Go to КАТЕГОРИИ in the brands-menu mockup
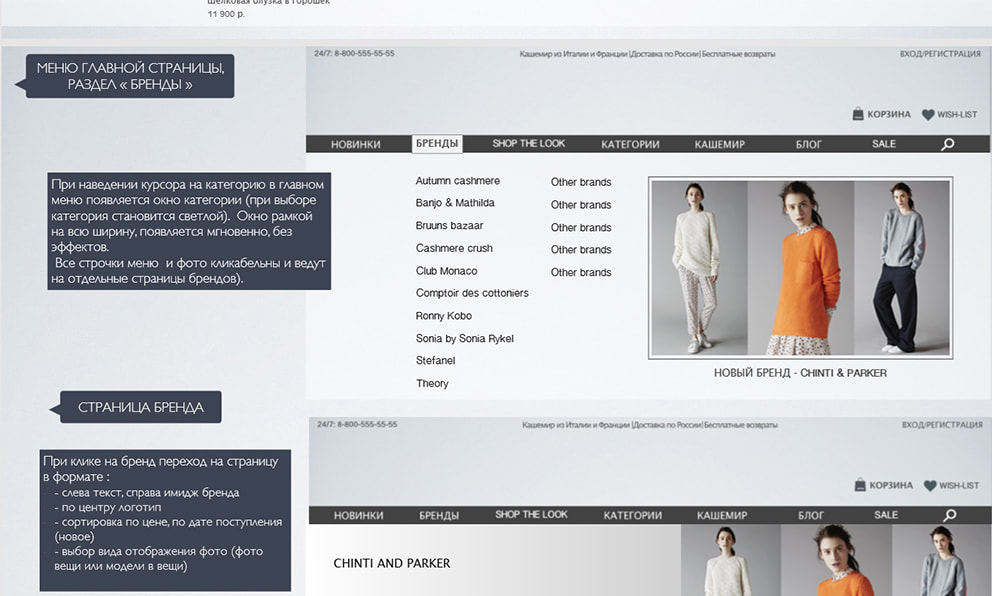Viewport: 992px width, 596px height. [x=630, y=144]
